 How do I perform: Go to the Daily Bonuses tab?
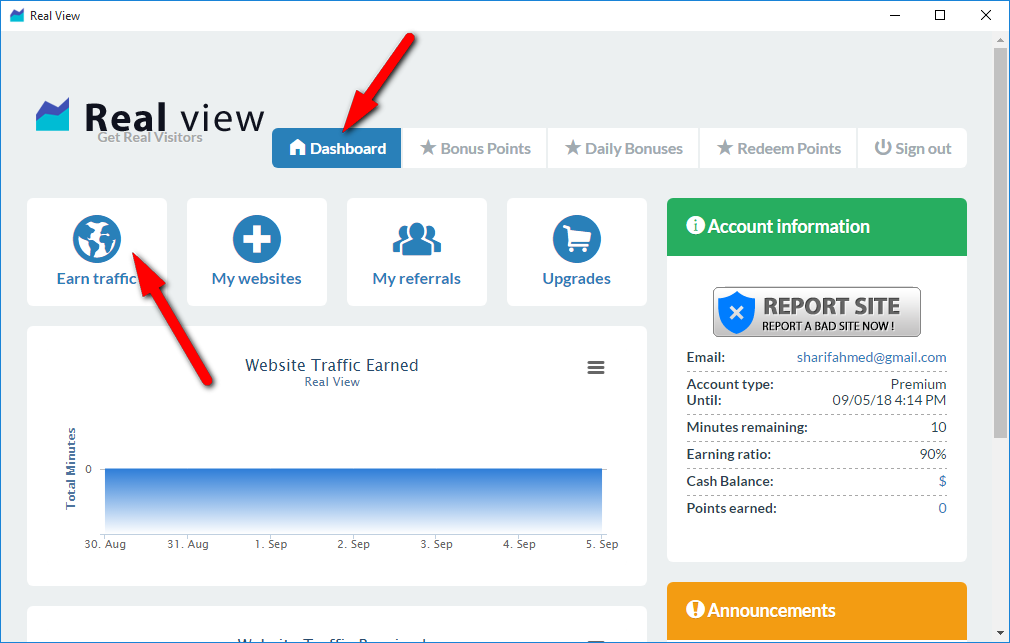click(624, 148)
